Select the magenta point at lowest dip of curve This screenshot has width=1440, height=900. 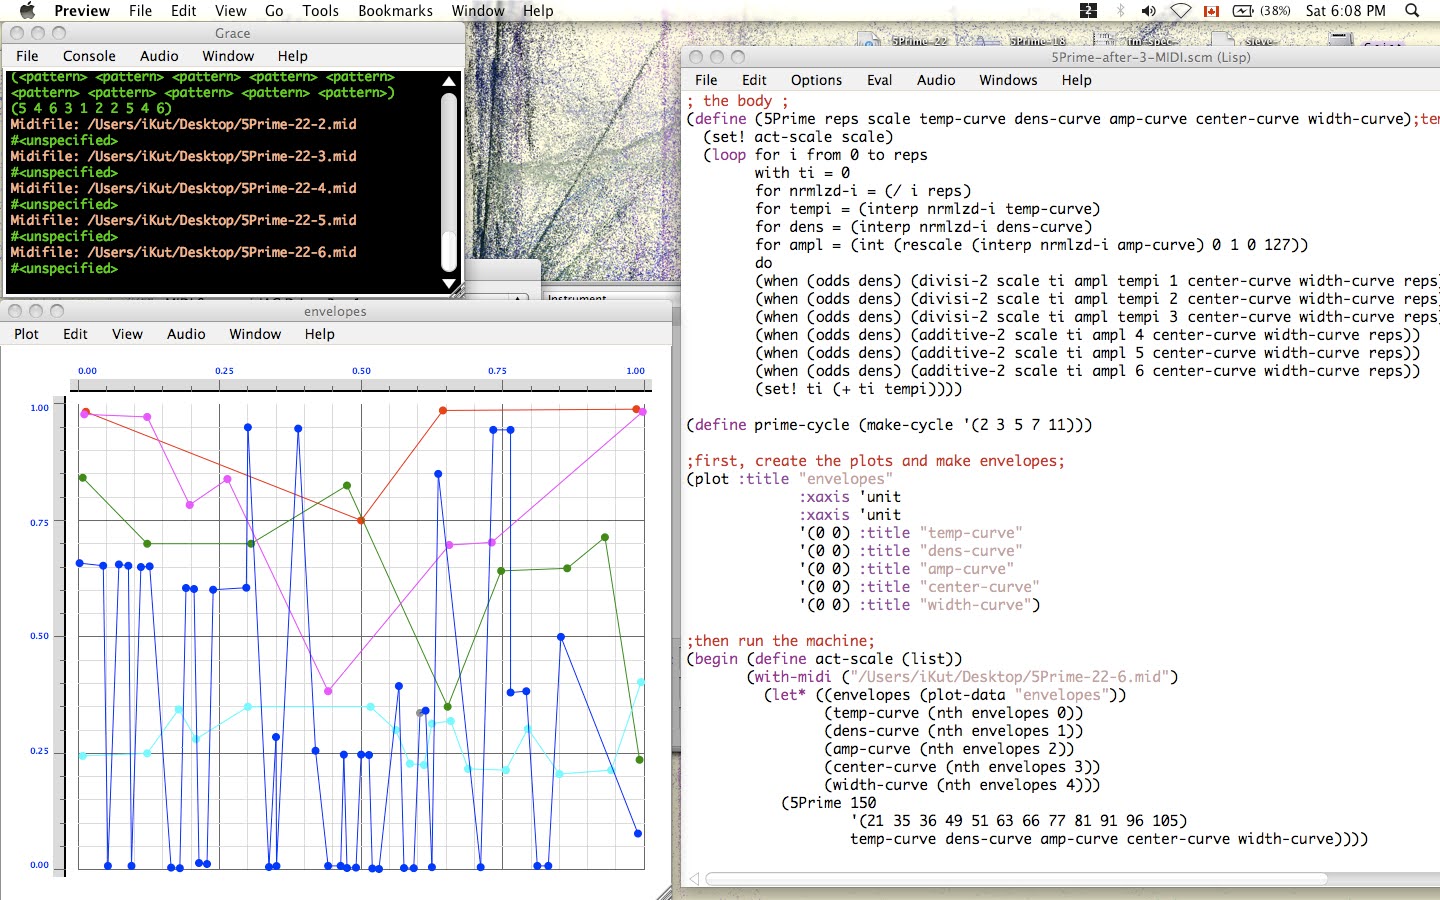[328, 691]
